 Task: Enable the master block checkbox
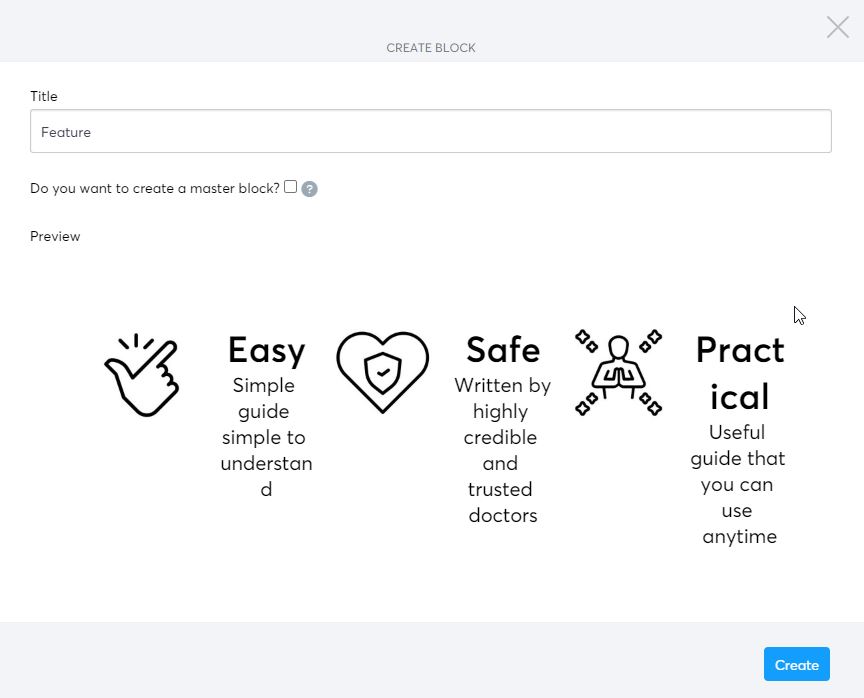(x=290, y=187)
